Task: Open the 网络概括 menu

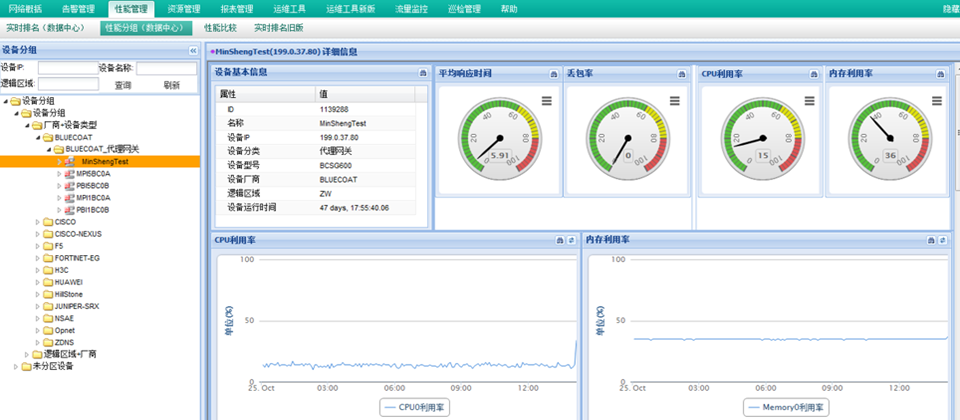Action: [25, 9]
